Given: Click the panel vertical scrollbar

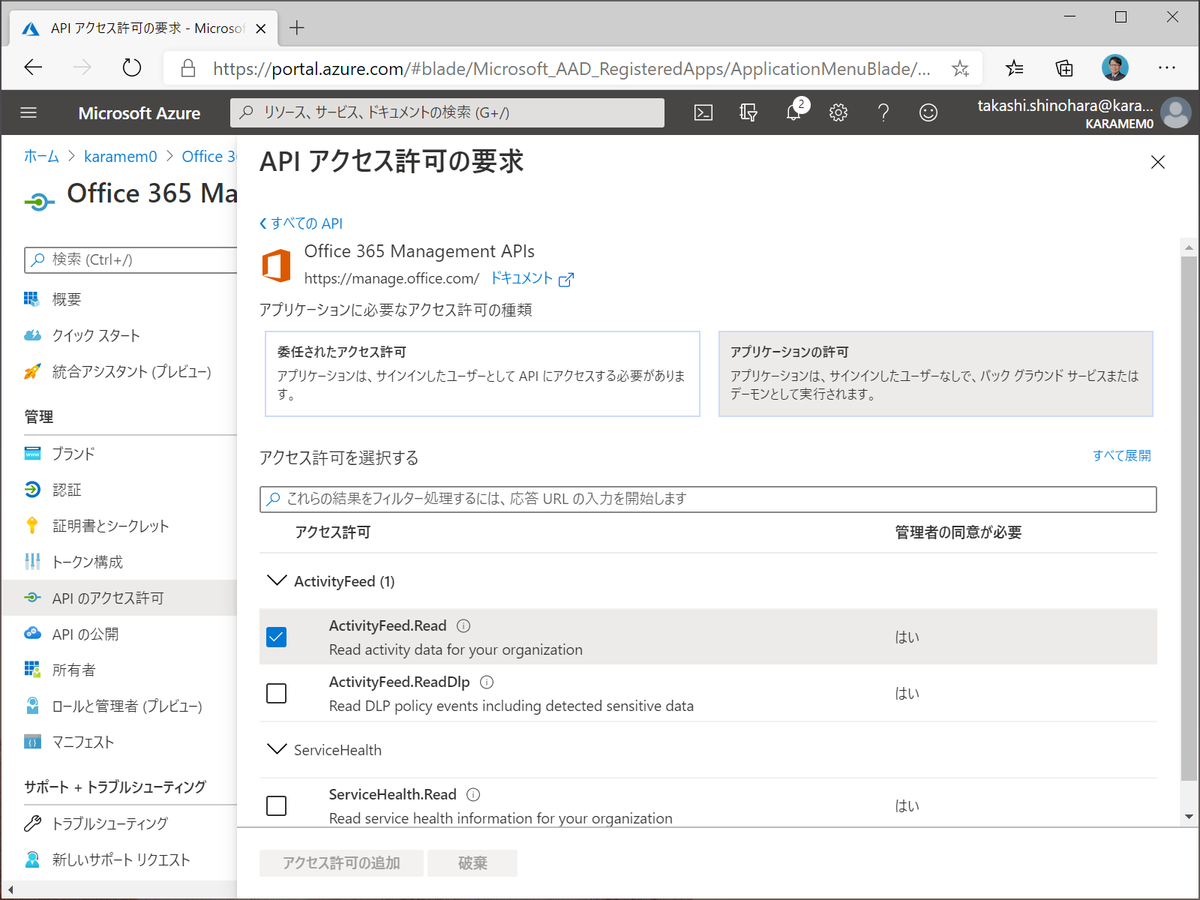Looking at the screenshot, I should (x=1189, y=518).
